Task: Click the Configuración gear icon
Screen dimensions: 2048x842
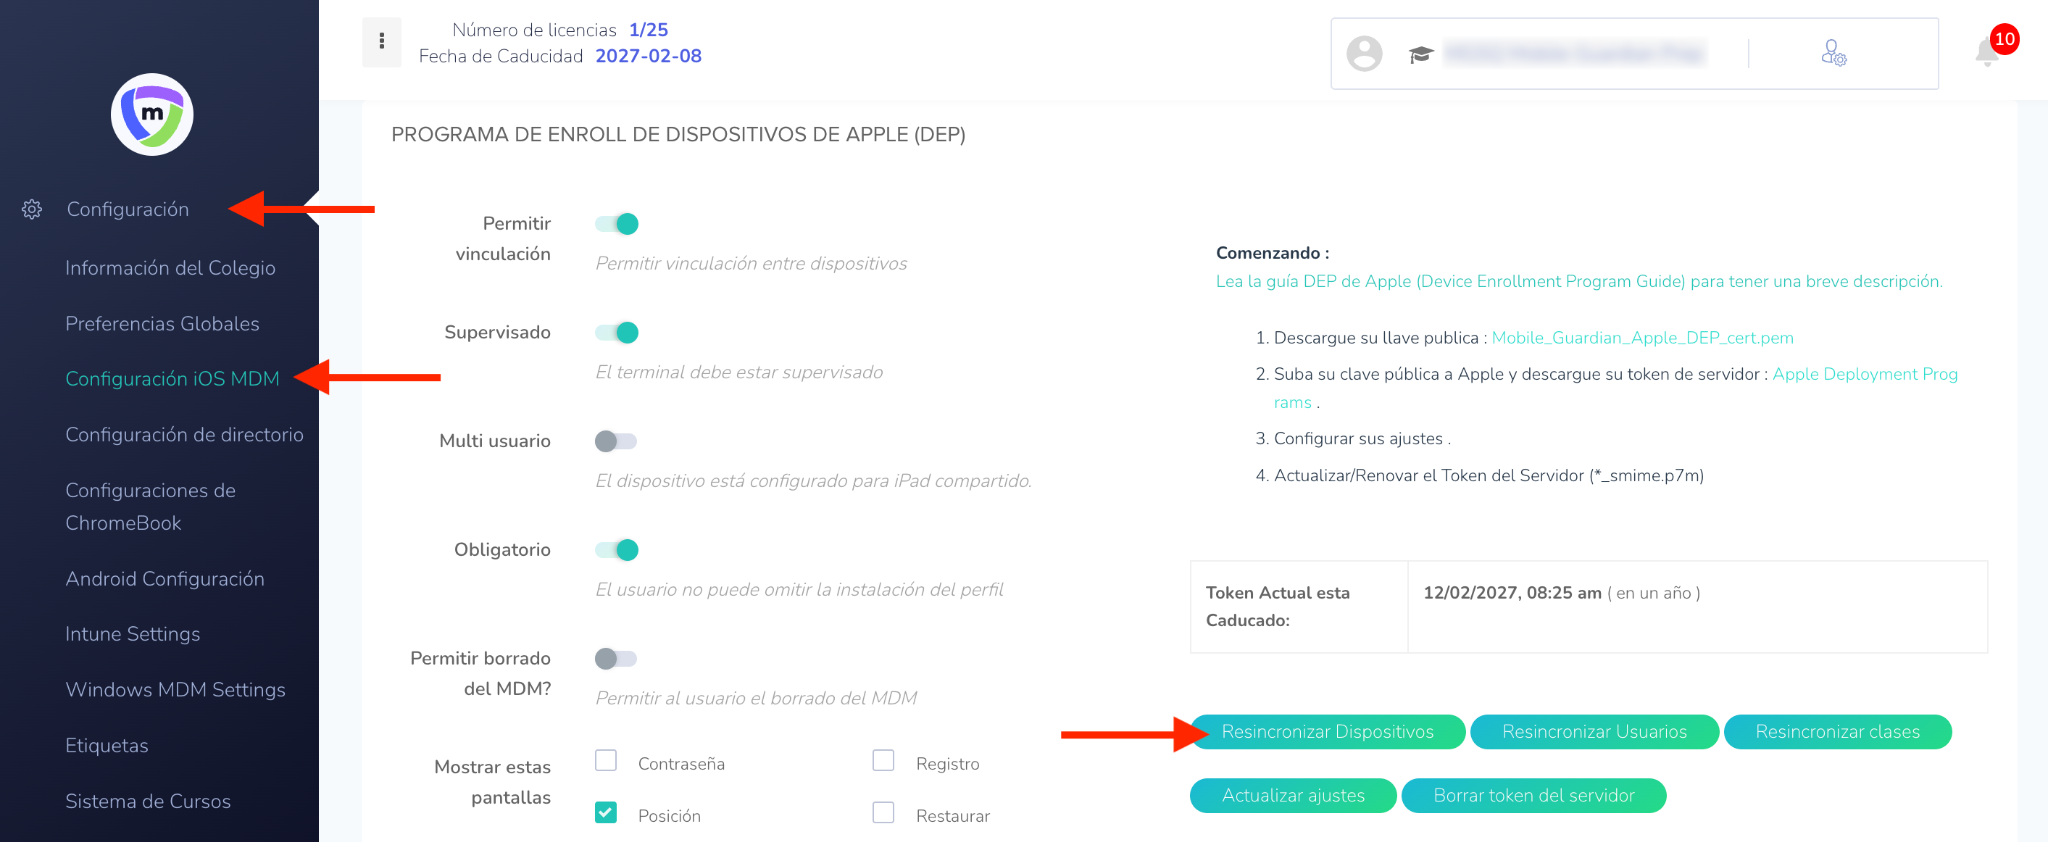Action: click(32, 209)
